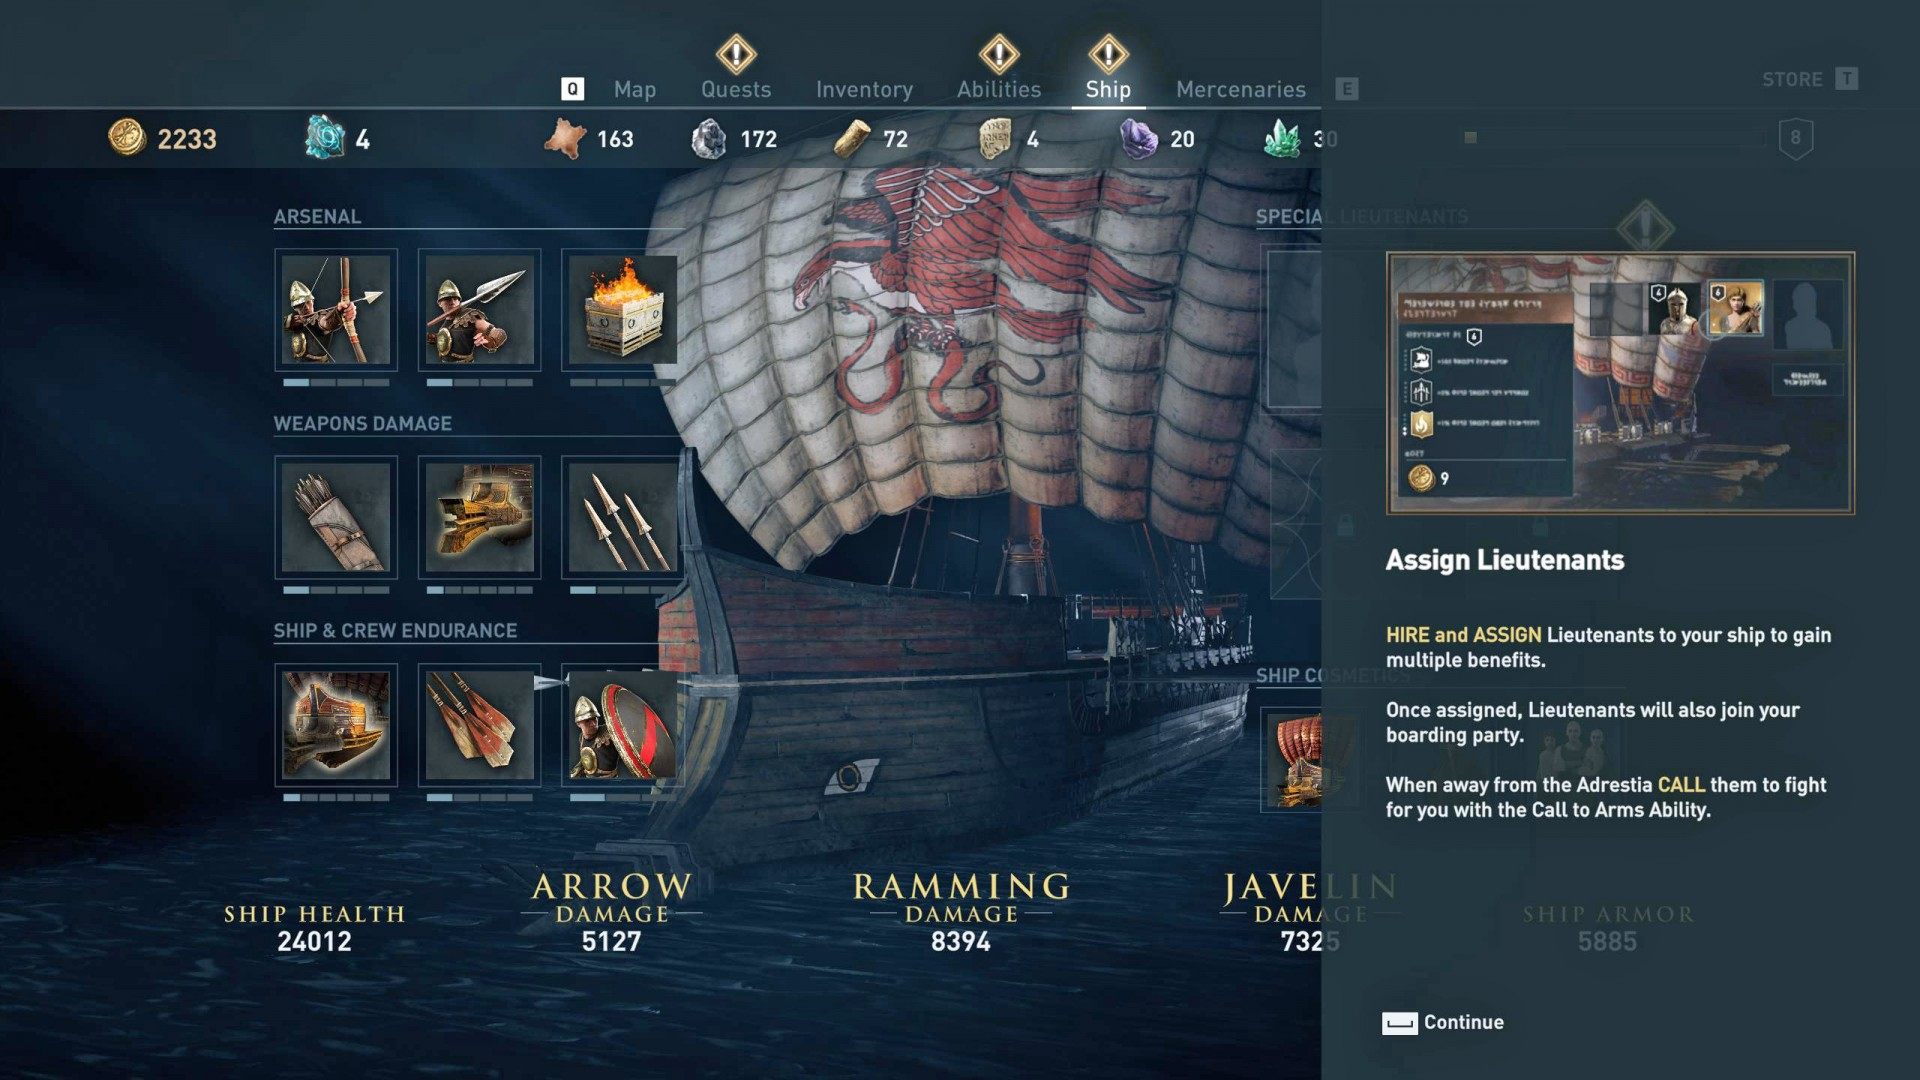This screenshot has width=1920, height=1080.
Task: Go to the Inventory tab
Action: pyautogui.click(x=864, y=89)
